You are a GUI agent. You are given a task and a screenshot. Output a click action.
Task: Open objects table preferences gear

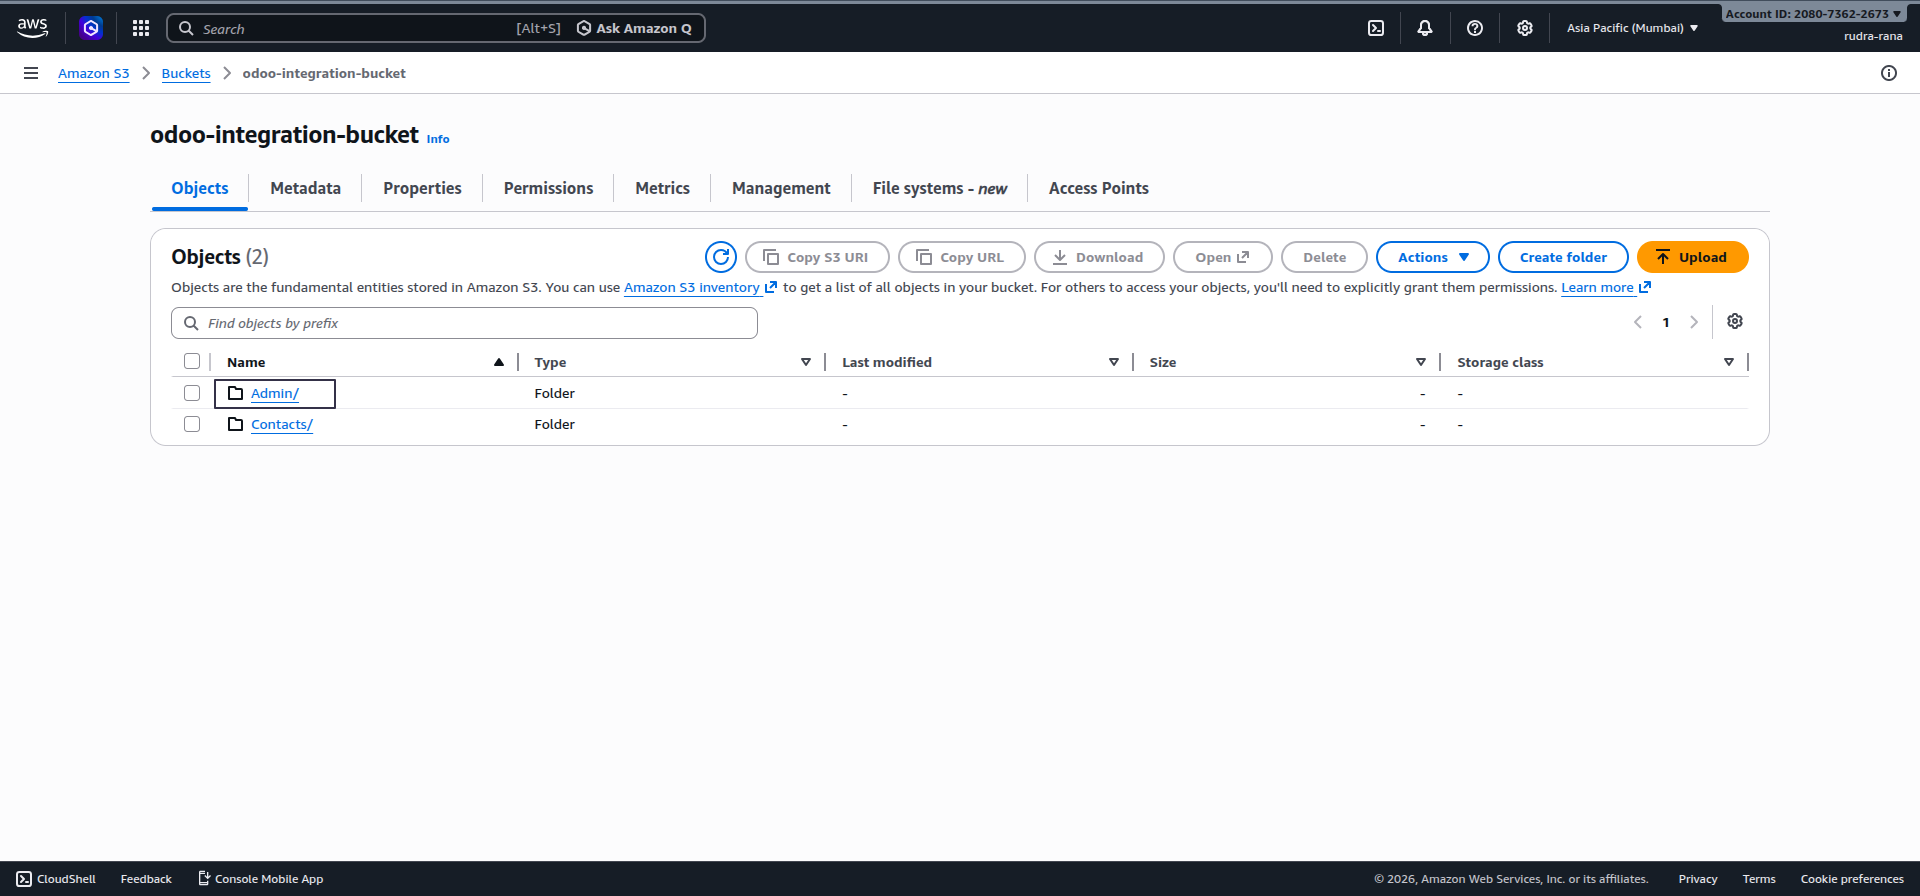(x=1735, y=321)
